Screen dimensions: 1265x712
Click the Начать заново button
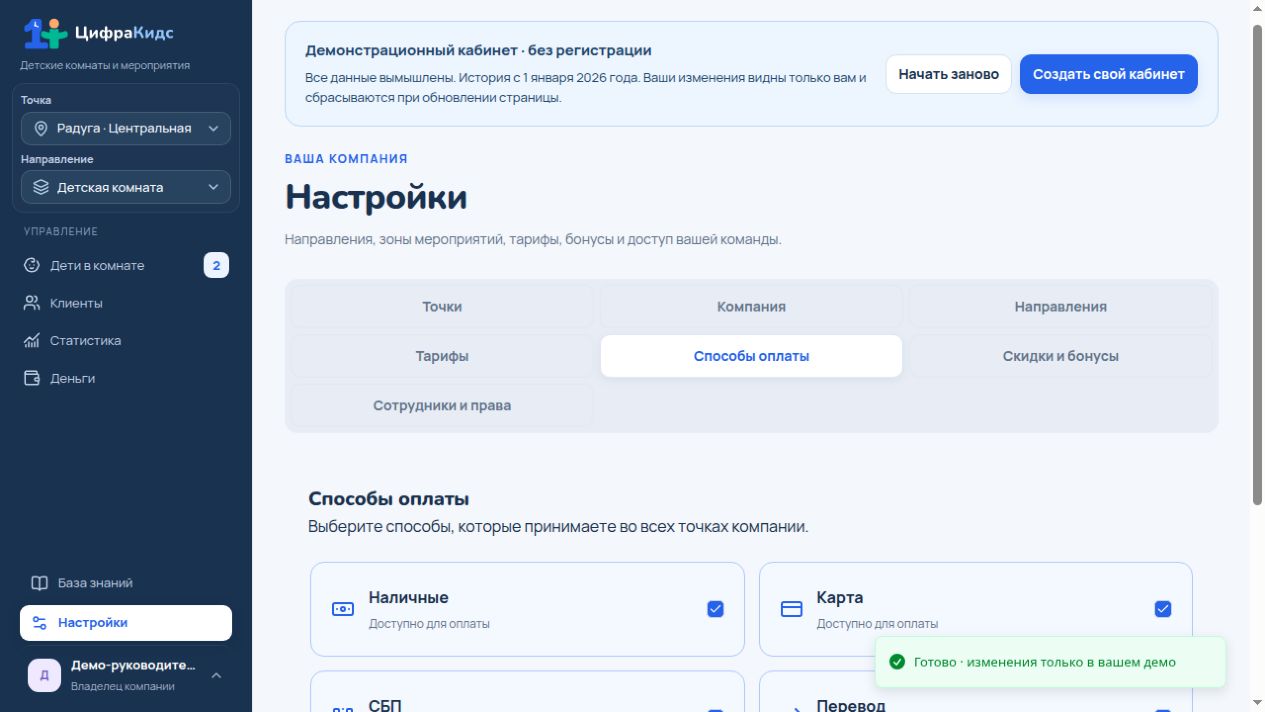[x=948, y=74]
